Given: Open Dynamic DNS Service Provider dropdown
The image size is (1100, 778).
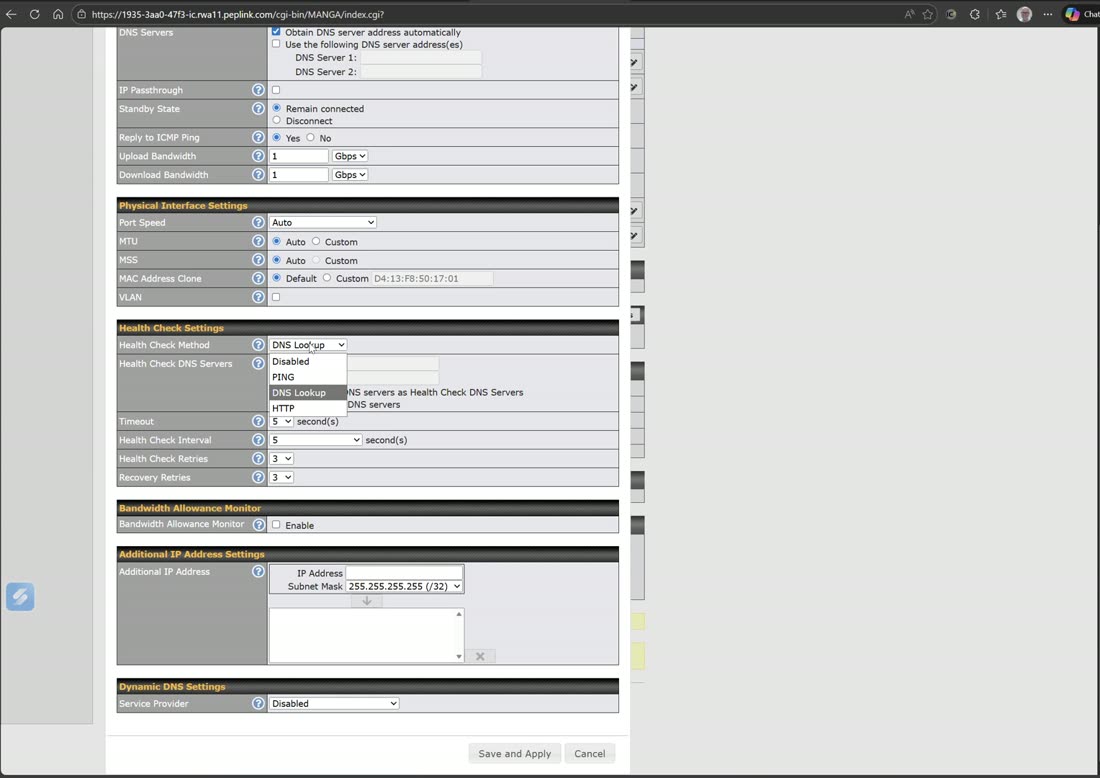Looking at the screenshot, I should point(334,703).
